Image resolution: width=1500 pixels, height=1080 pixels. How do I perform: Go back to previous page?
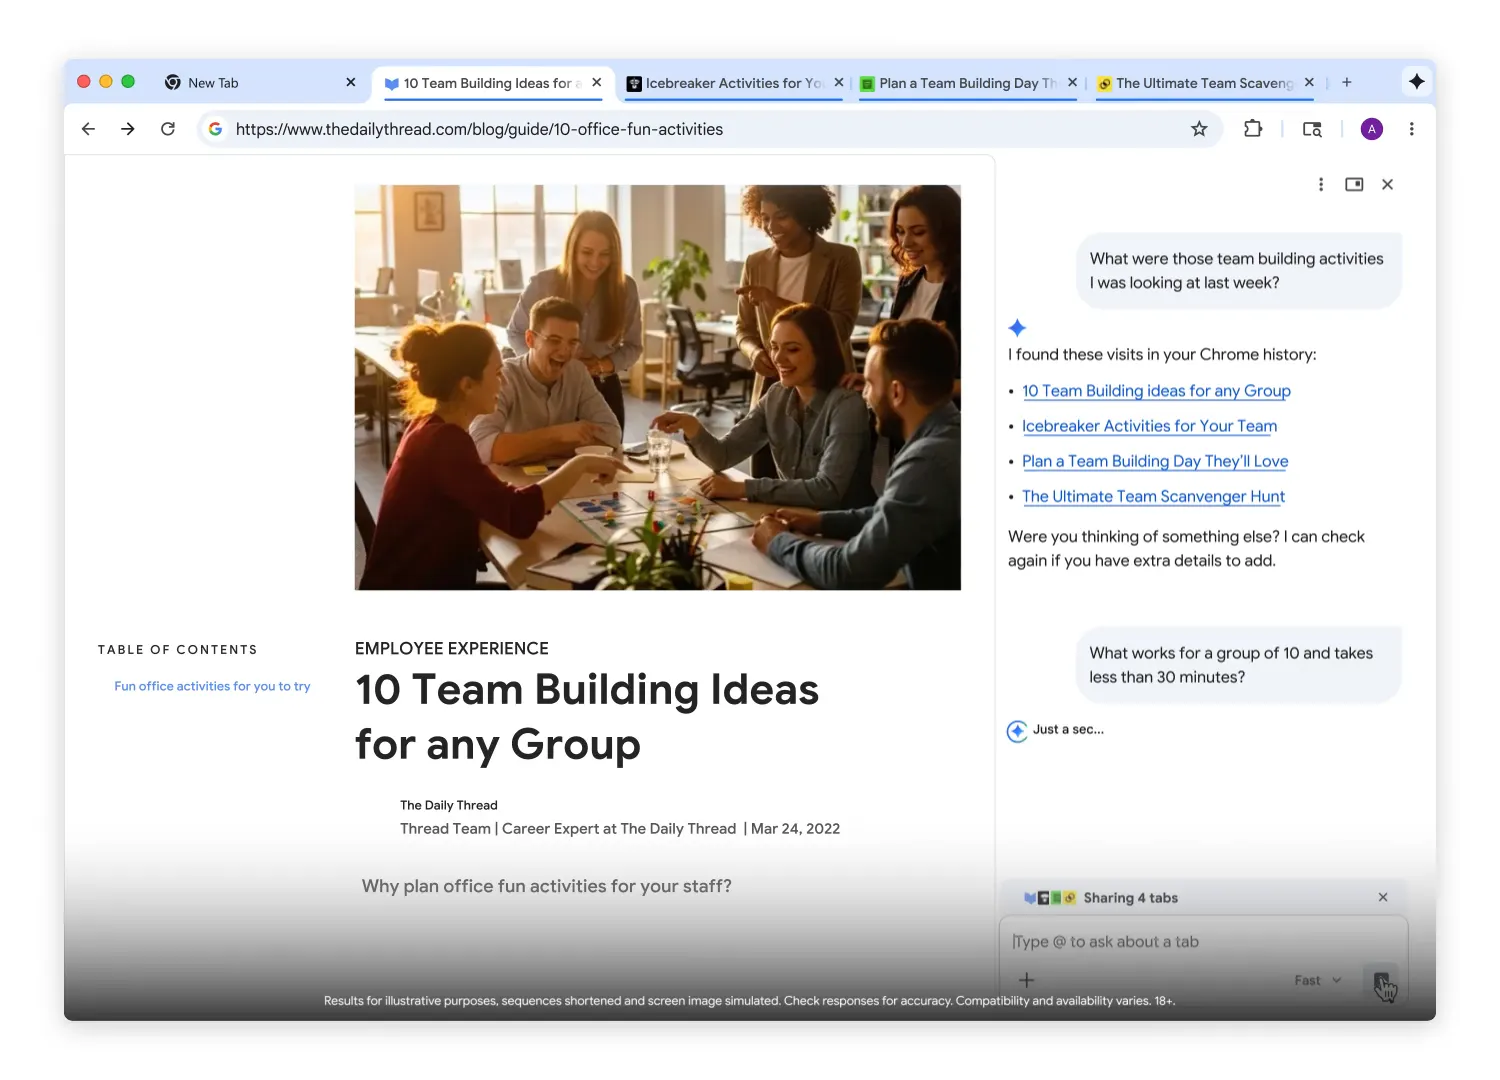coord(88,129)
